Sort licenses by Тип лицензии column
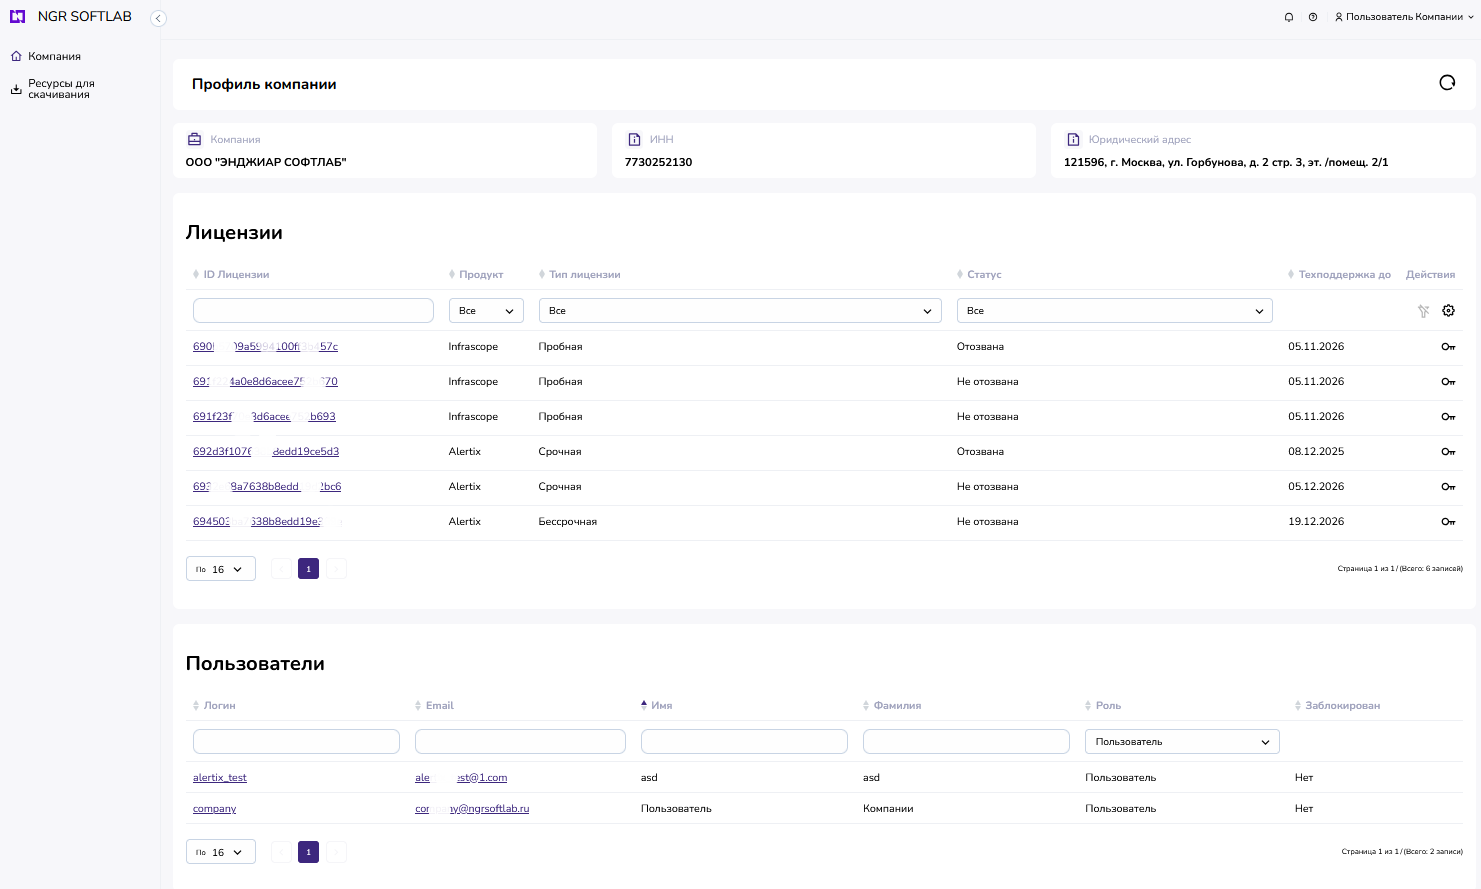The height and width of the screenshot is (889, 1481). tap(580, 275)
